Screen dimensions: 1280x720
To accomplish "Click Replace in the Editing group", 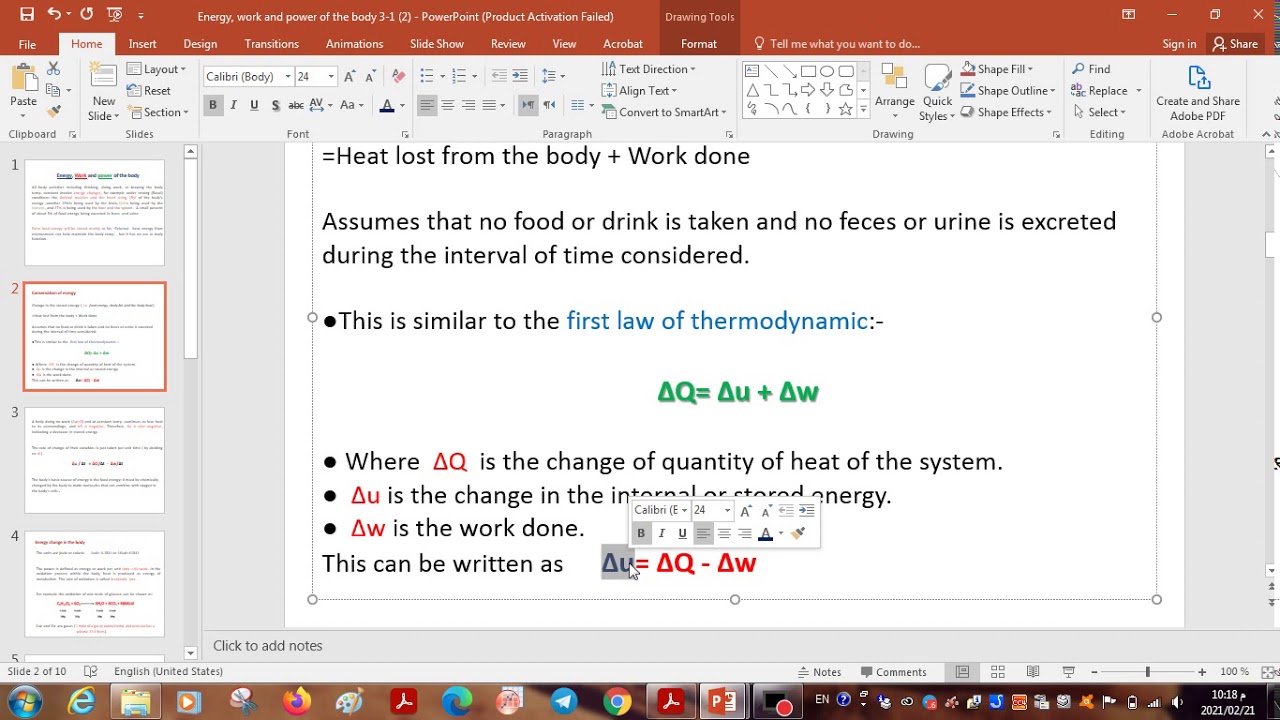I will [x=1100, y=90].
